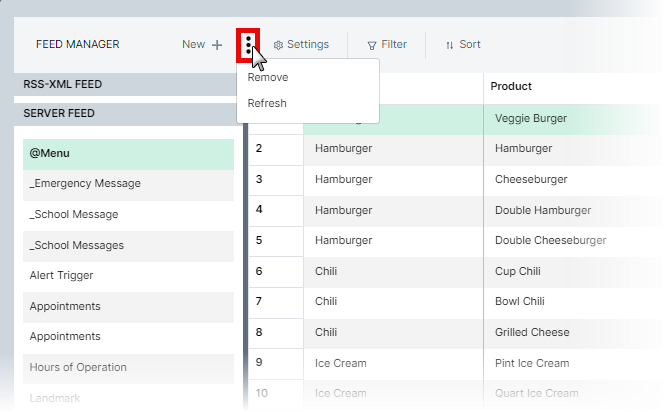Click Chili category cell in row 7
This screenshot has height=412, width=664.
tap(393, 303)
